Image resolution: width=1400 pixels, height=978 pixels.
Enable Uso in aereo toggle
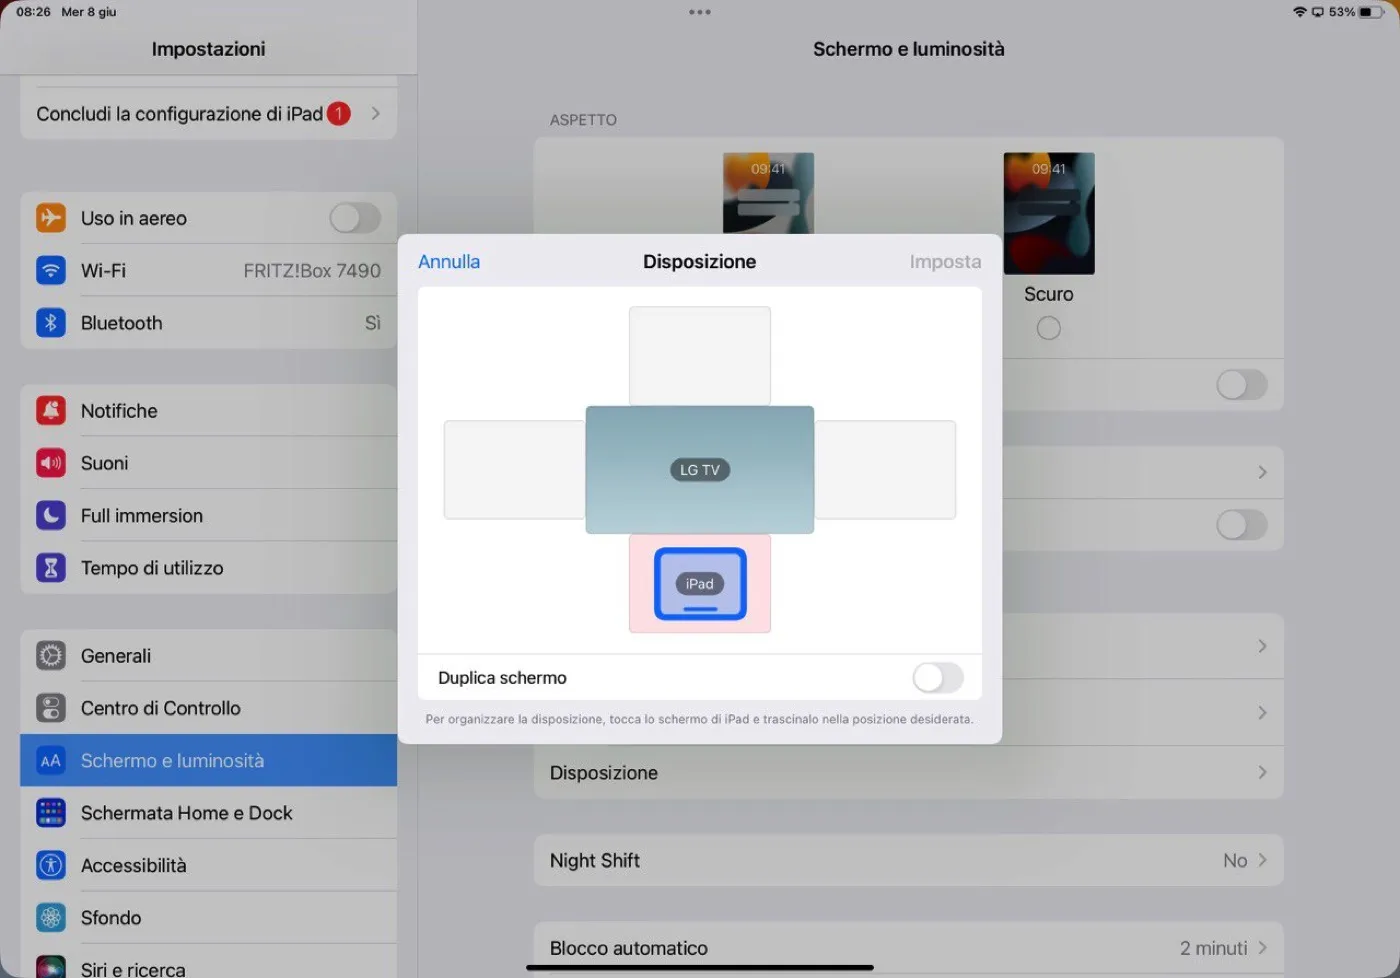pos(355,217)
